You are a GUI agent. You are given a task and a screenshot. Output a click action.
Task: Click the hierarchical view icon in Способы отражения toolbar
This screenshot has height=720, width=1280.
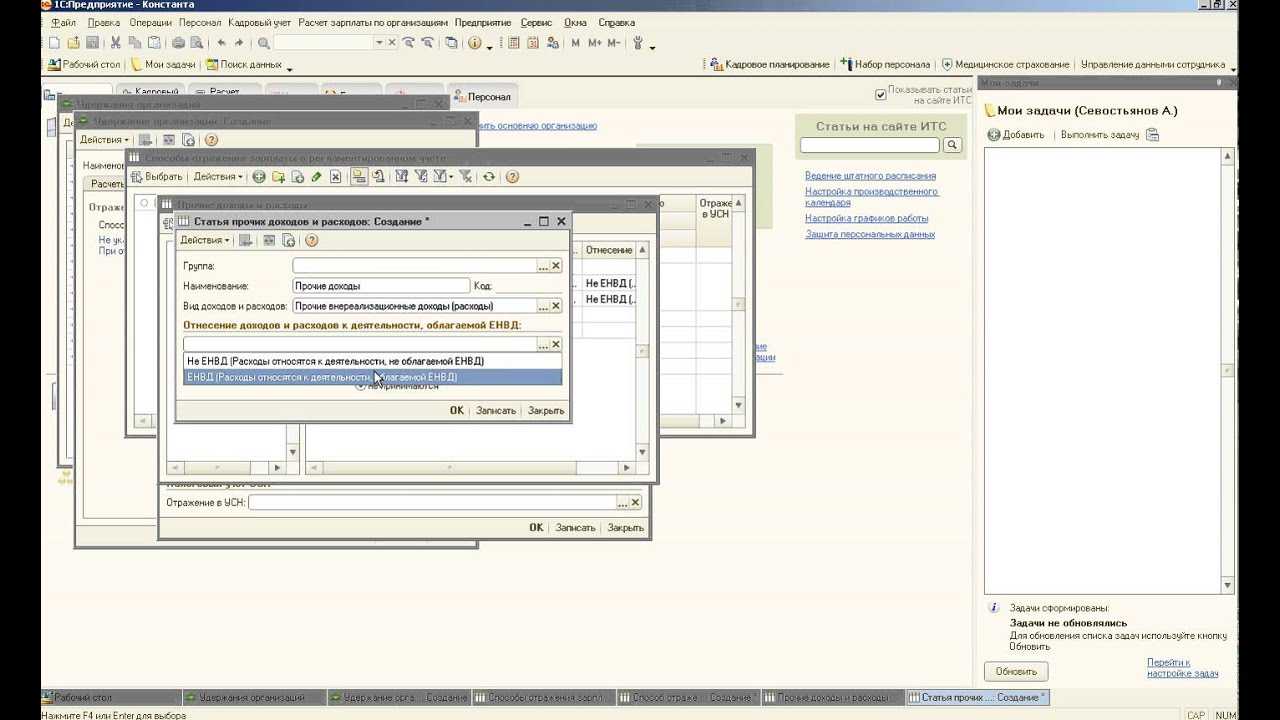(x=359, y=176)
